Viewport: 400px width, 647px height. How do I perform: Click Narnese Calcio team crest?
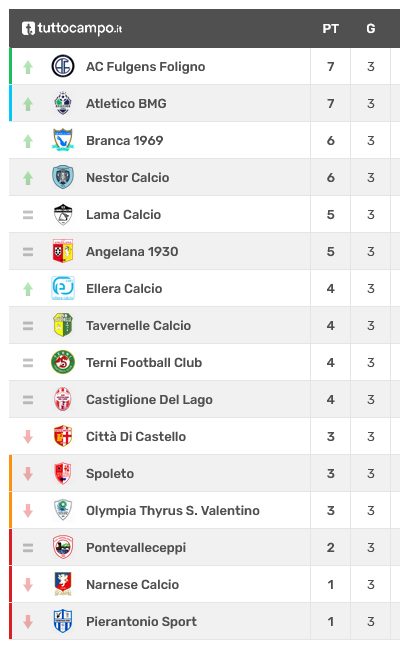pyautogui.click(x=63, y=584)
